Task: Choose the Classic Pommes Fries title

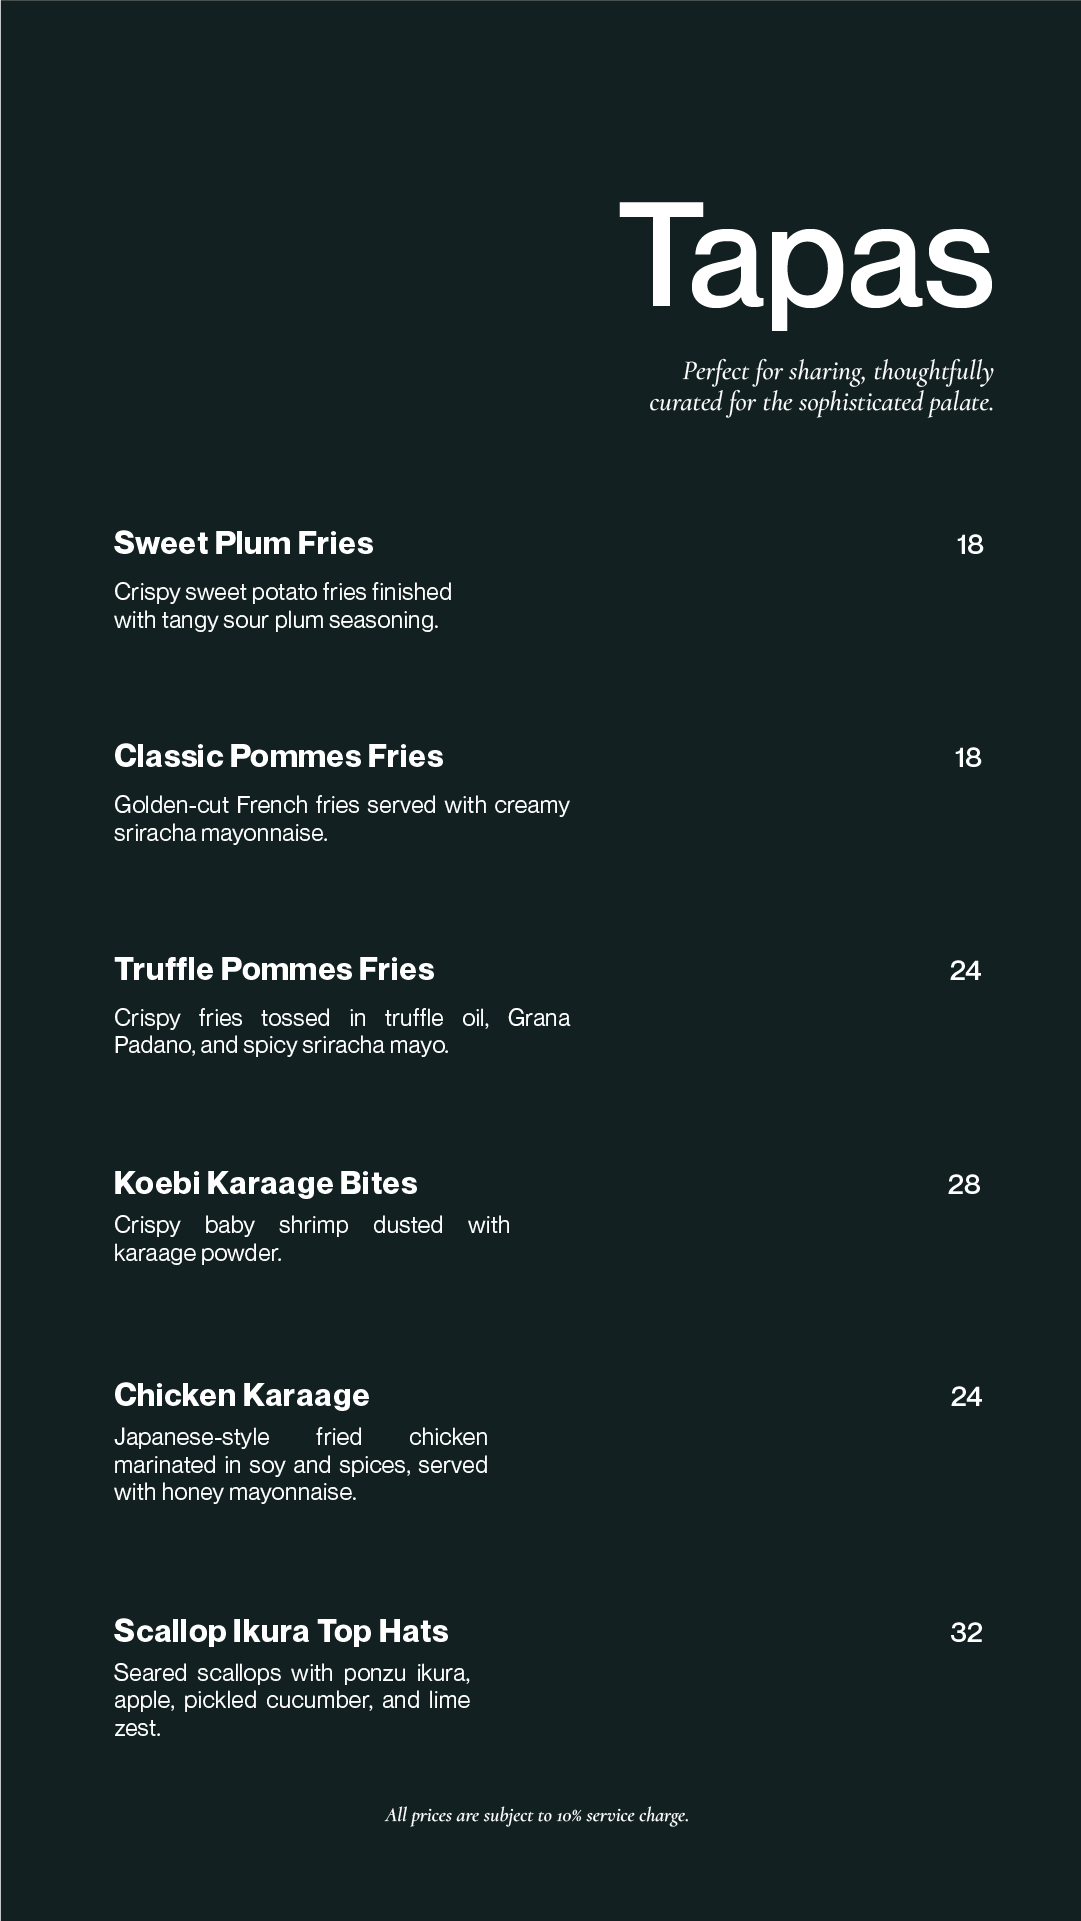Action: (278, 756)
